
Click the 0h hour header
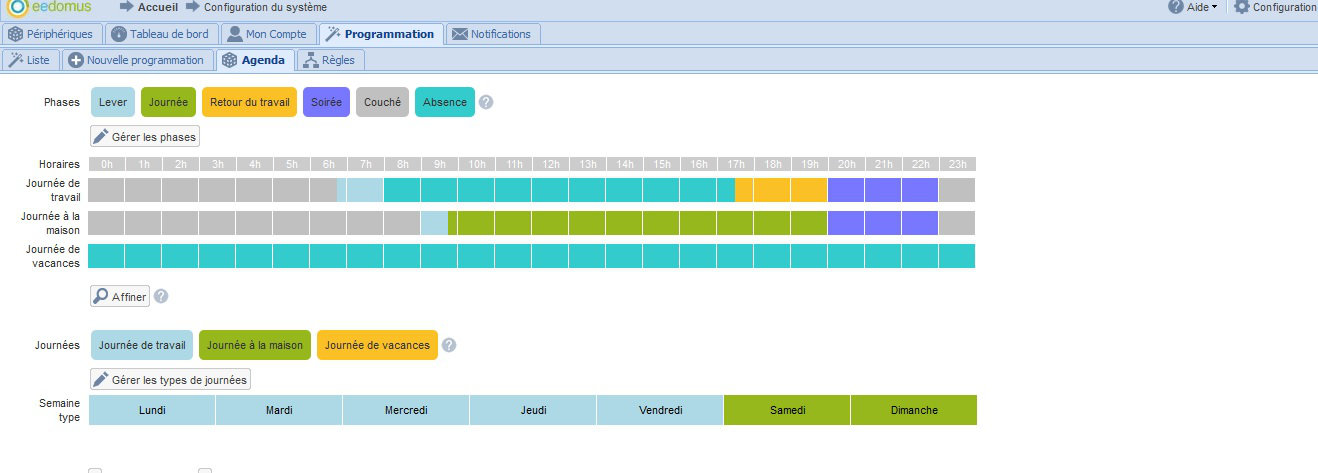(107, 164)
